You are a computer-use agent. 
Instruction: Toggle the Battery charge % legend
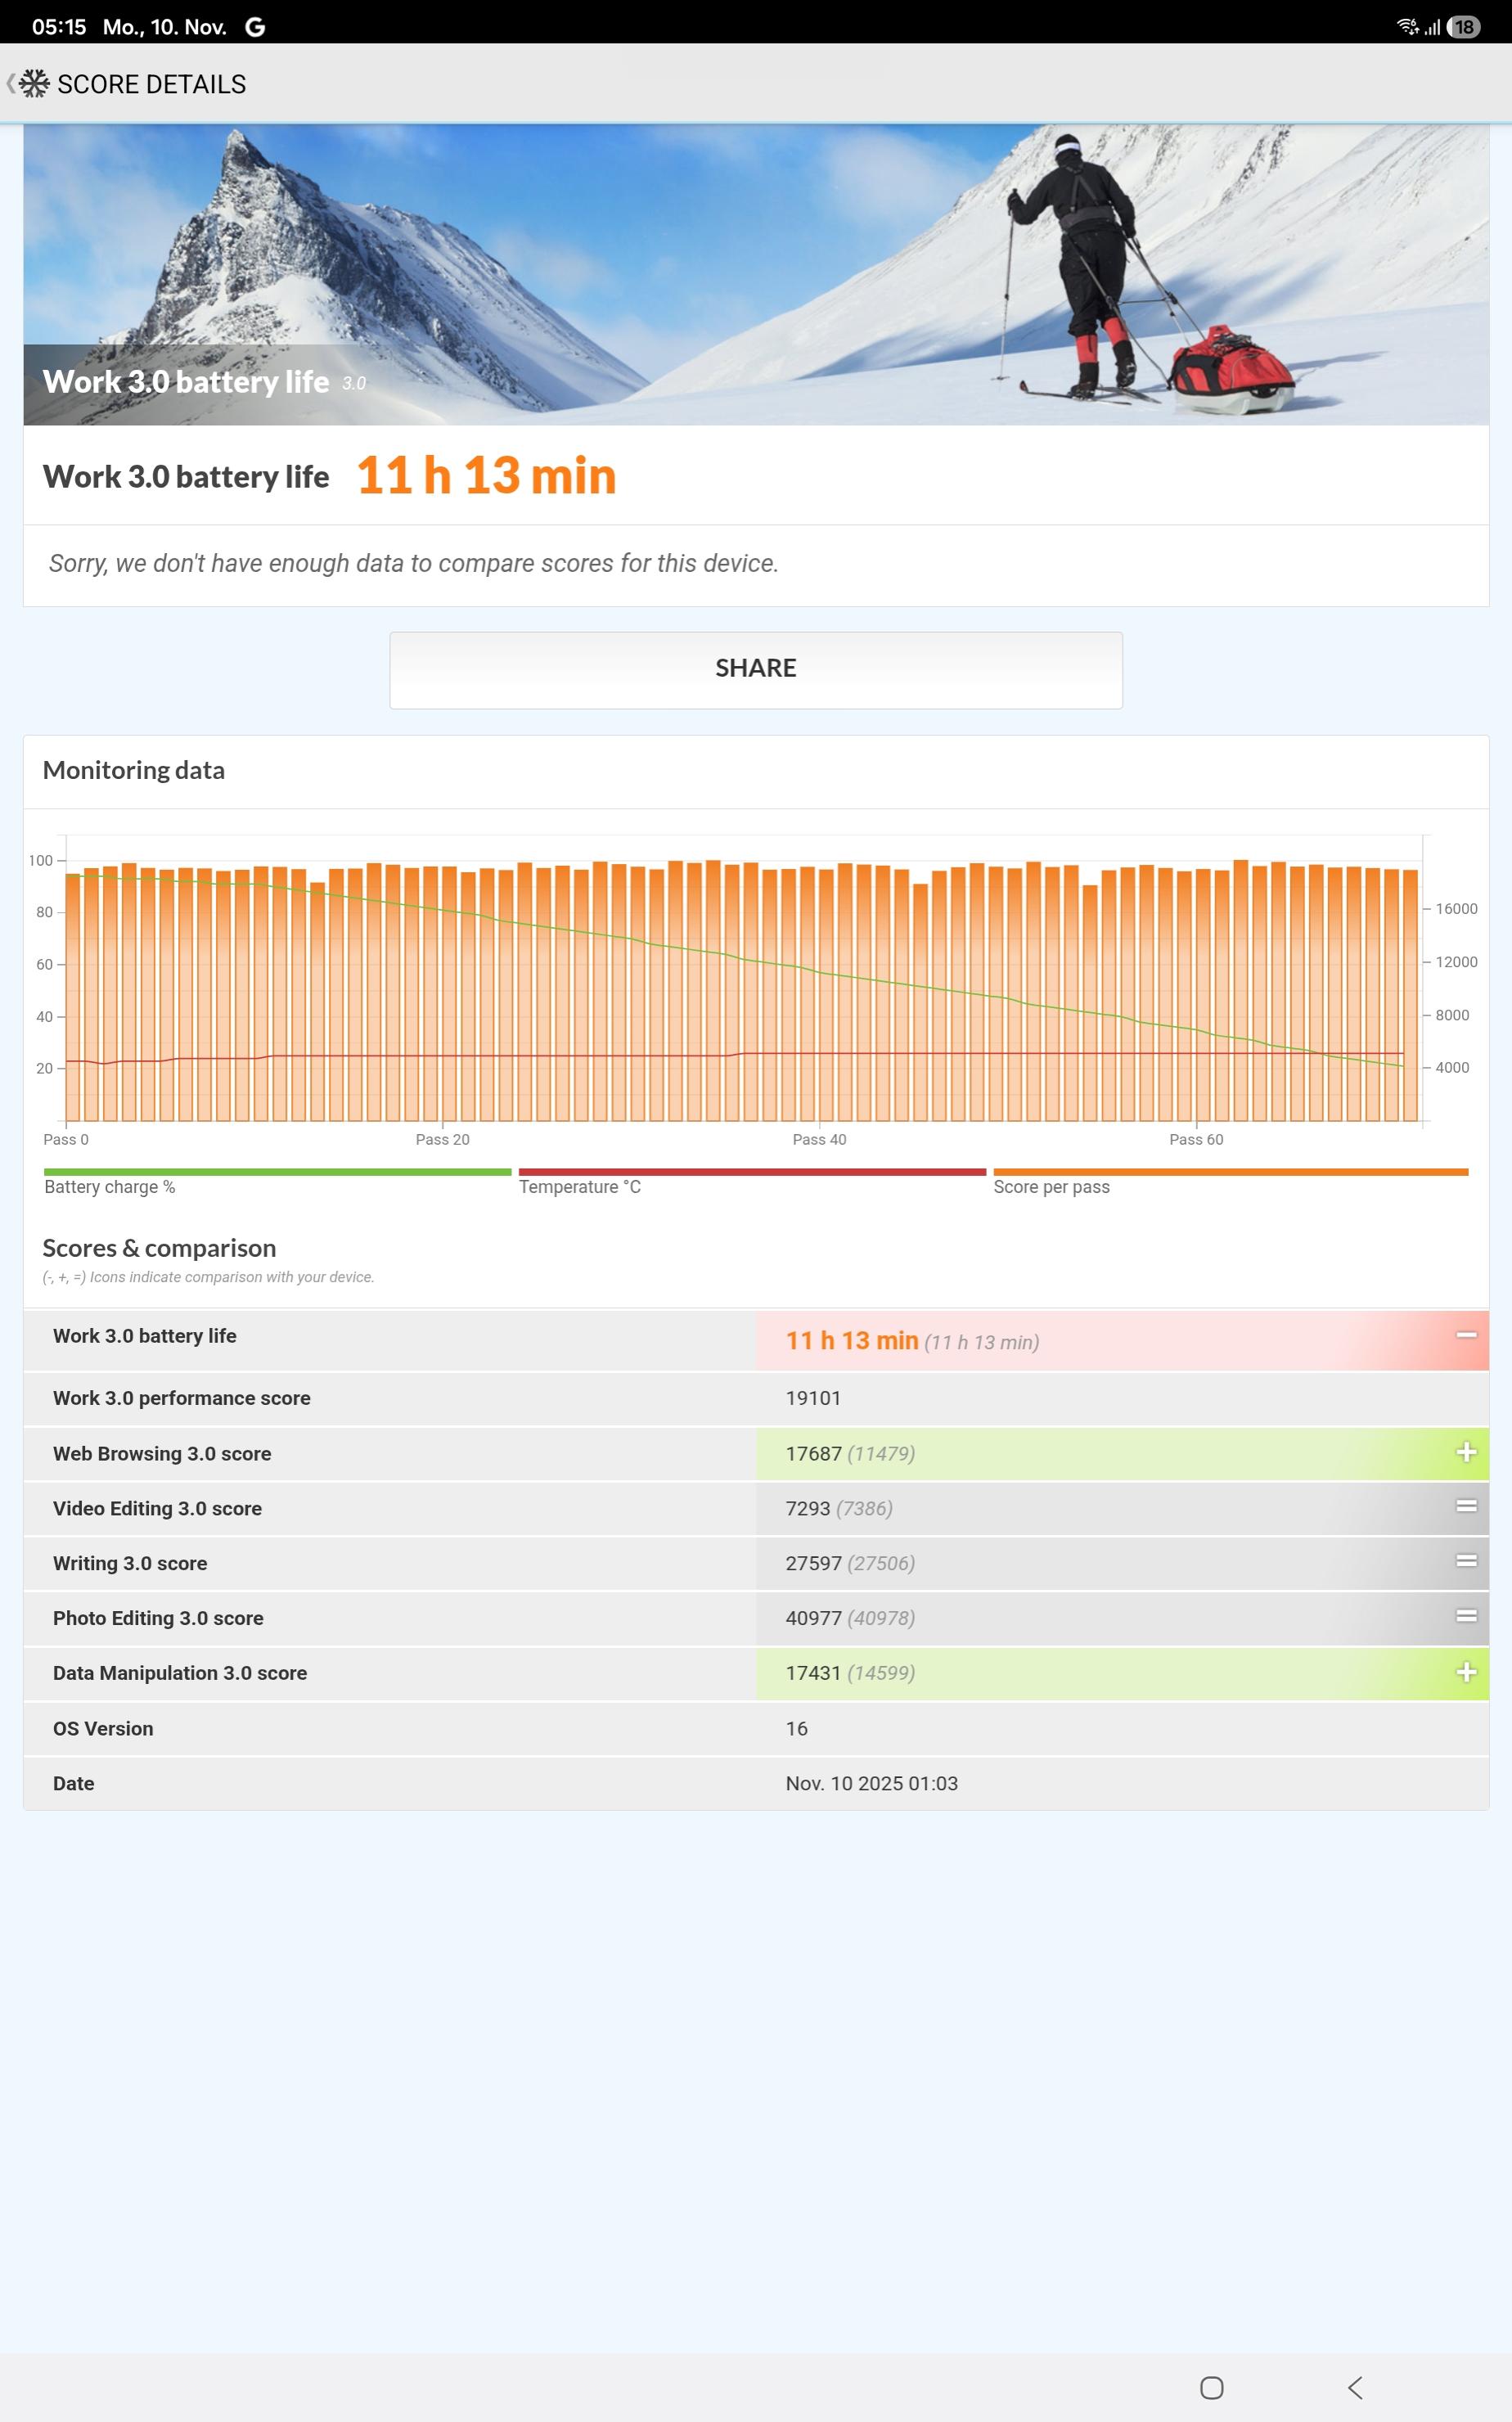(110, 1187)
